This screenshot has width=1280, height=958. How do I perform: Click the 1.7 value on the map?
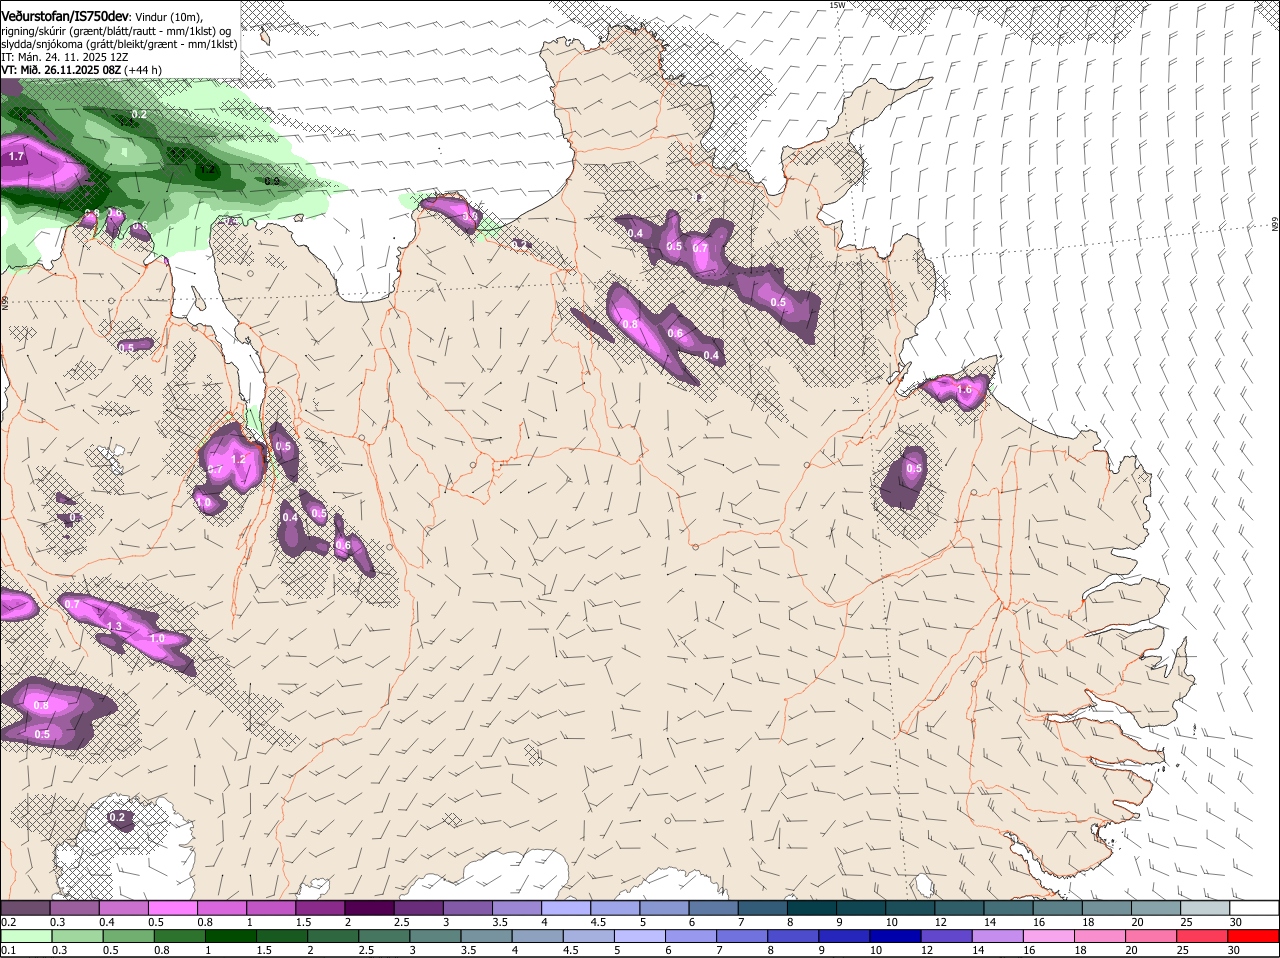[x=16, y=156]
